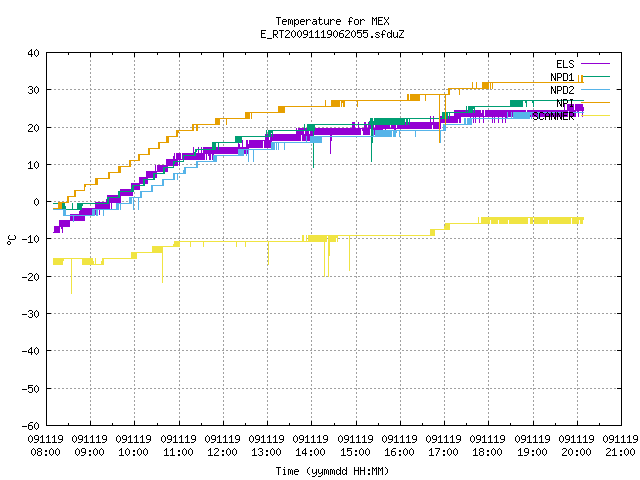This screenshot has width=640, height=480.
Task: Click the y-axis tick label 30
Action: click(x=33, y=90)
